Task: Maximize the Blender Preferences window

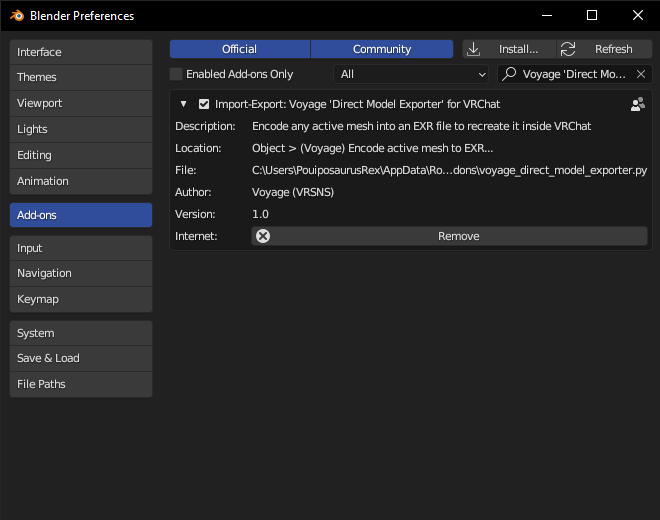Action: click(x=592, y=16)
